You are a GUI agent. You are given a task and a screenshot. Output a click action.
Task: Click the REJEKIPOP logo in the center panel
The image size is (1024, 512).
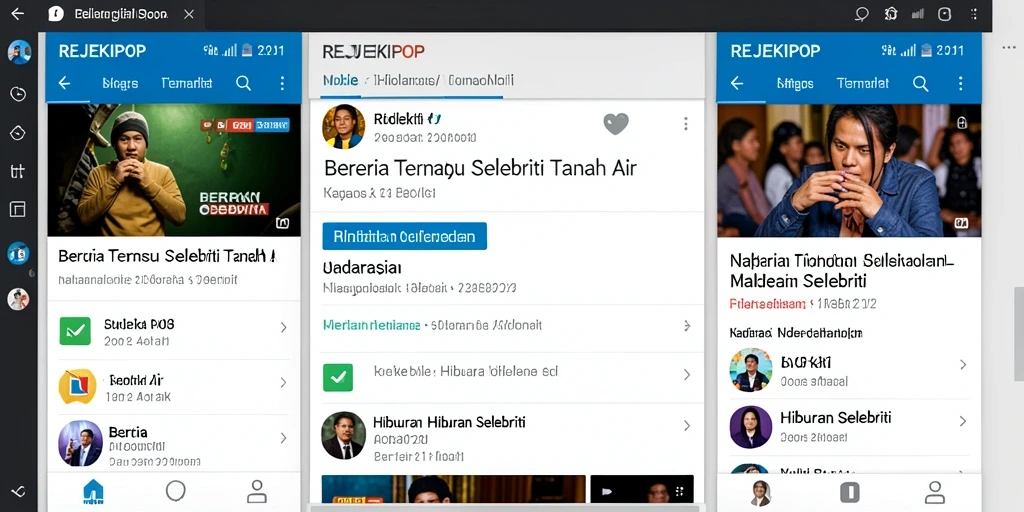tap(374, 52)
